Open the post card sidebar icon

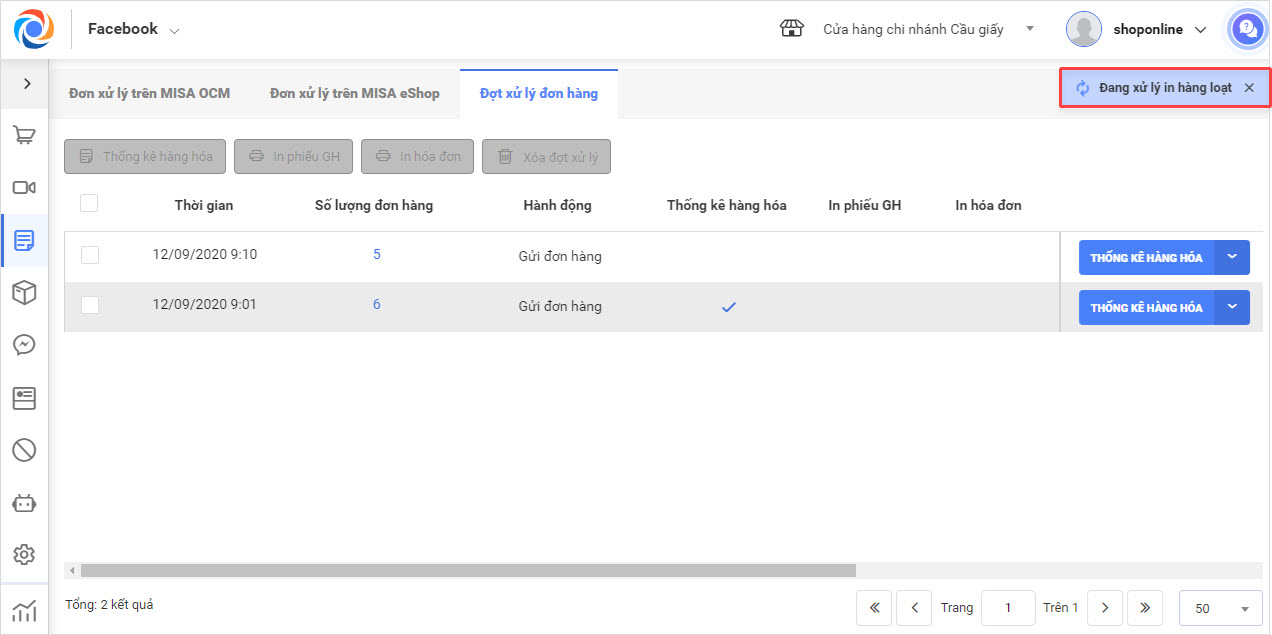(x=24, y=398)
